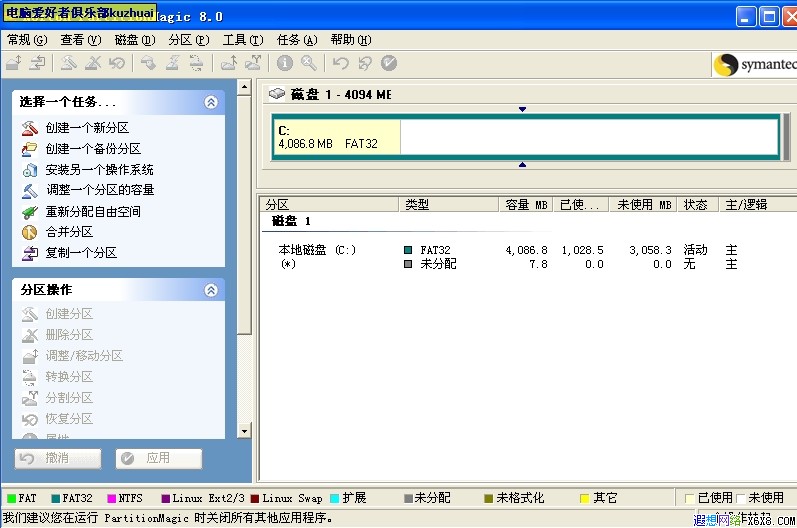The image size is (797, 528).
Task: Click 创建分区 under 分区操作
Action: click(x=69, y=314)
